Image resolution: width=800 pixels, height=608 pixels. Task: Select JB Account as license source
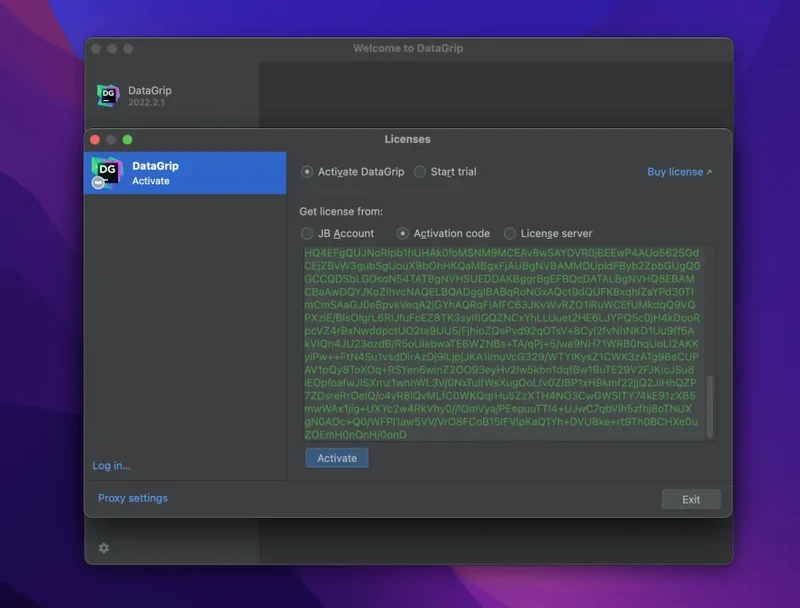[307, 234]
